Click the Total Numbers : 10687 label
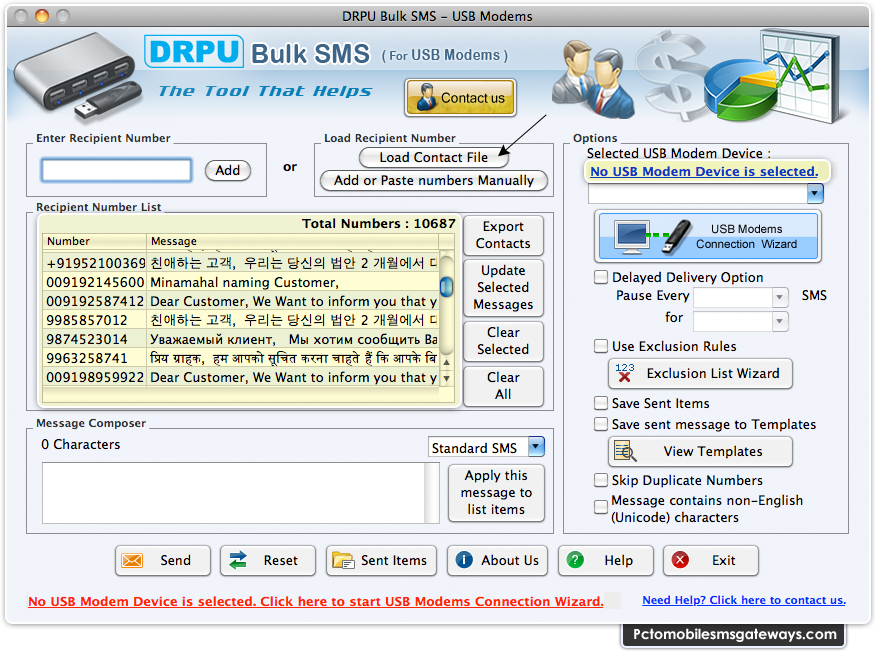This screenshot has width=876, height=651. tap(379, 224)
